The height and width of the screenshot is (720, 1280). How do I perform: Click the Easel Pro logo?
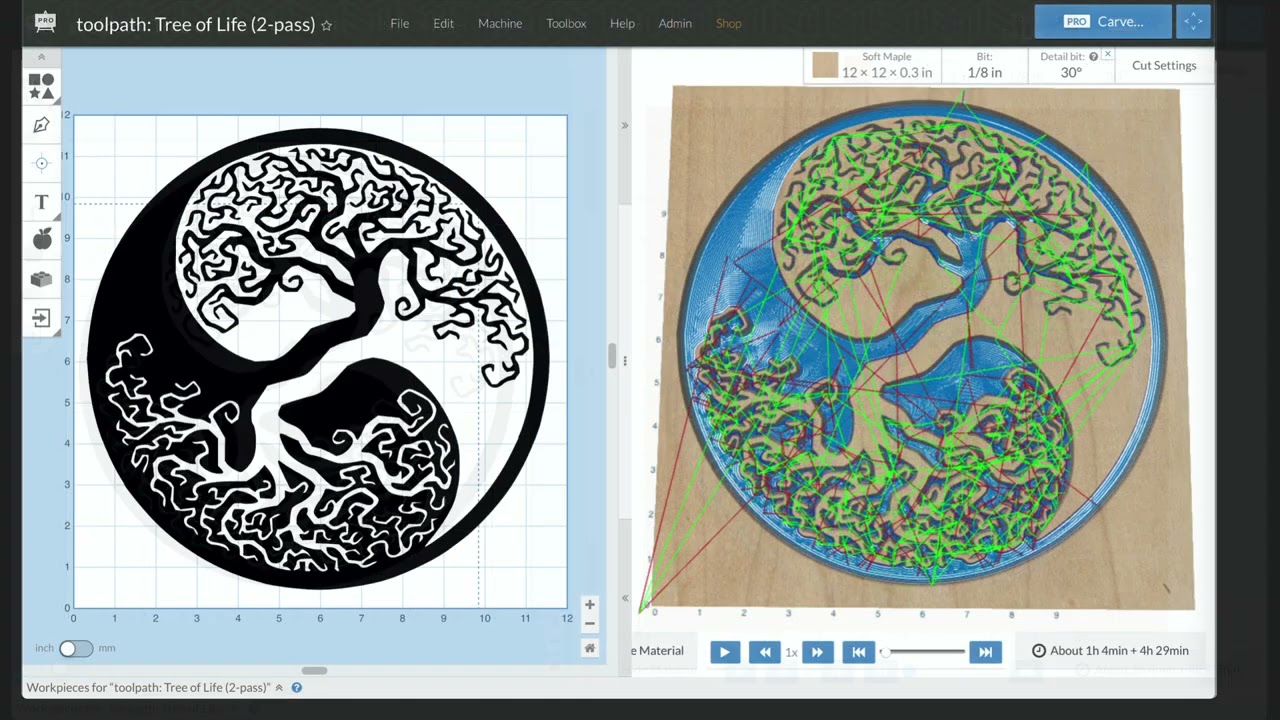(x=45, y=22)
